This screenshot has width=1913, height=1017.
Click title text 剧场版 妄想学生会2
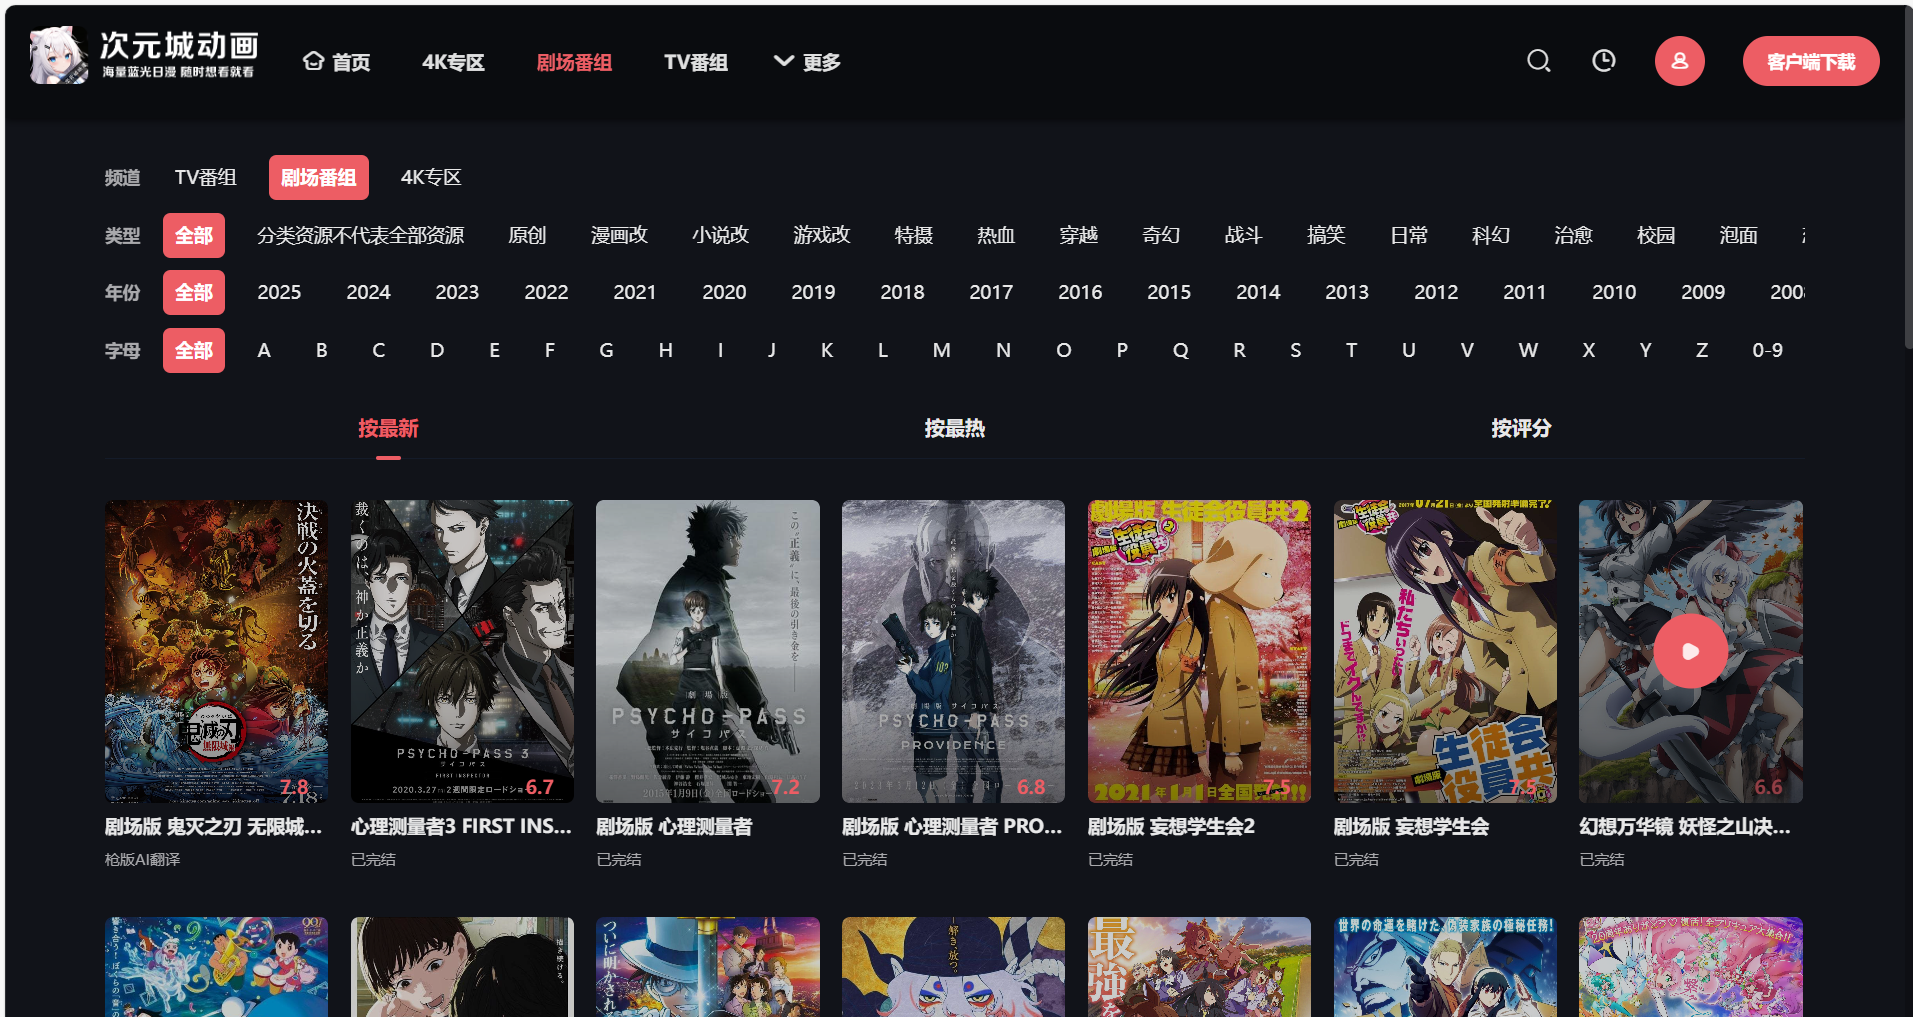1171,827
